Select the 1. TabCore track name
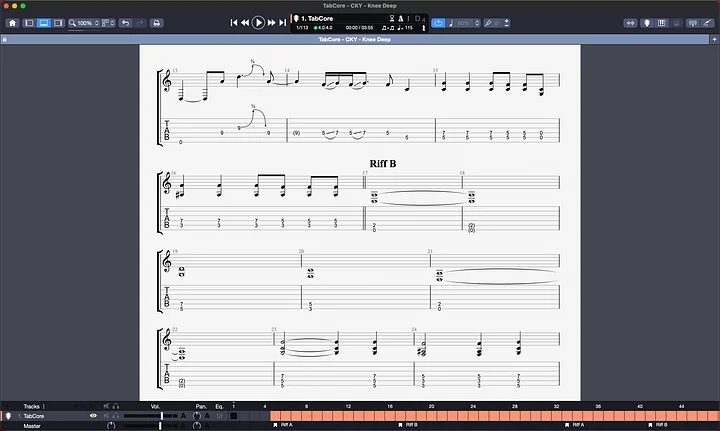 point(31,416)
